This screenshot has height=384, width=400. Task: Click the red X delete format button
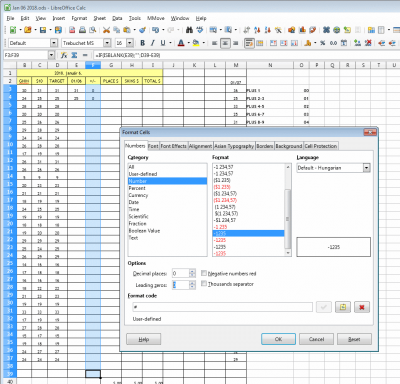pyautogui.click(x=362, y=307)
